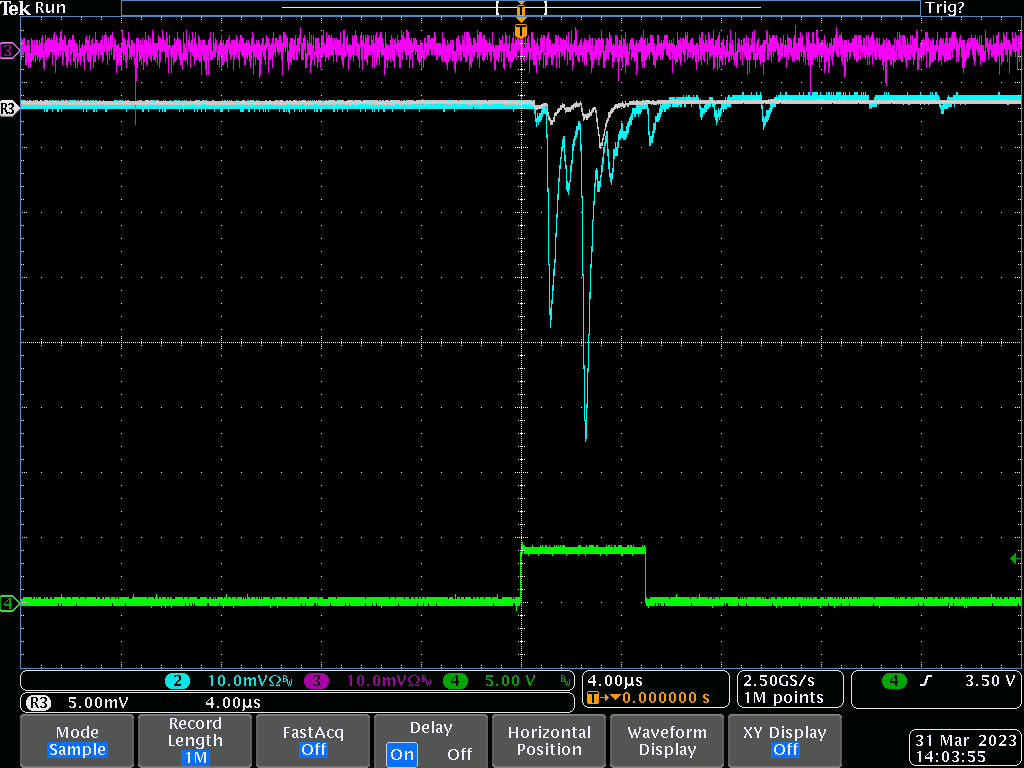Click the cyan channel 2 badge in readout bar
The image size is (1024, 768).
click(x=177, y=681)
